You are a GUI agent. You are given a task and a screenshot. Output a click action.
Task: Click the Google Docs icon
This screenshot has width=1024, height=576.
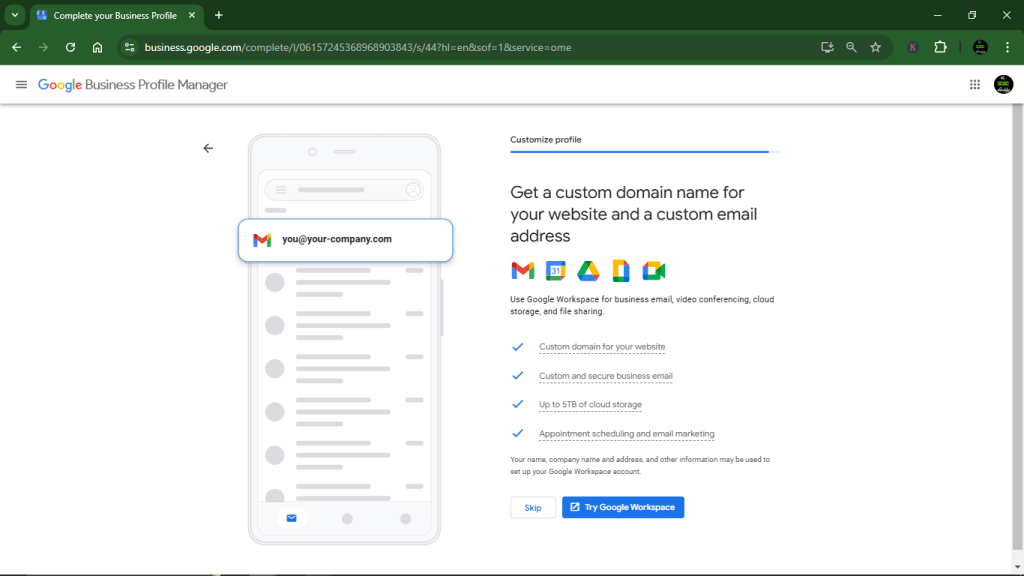click(x=620, y=270)
